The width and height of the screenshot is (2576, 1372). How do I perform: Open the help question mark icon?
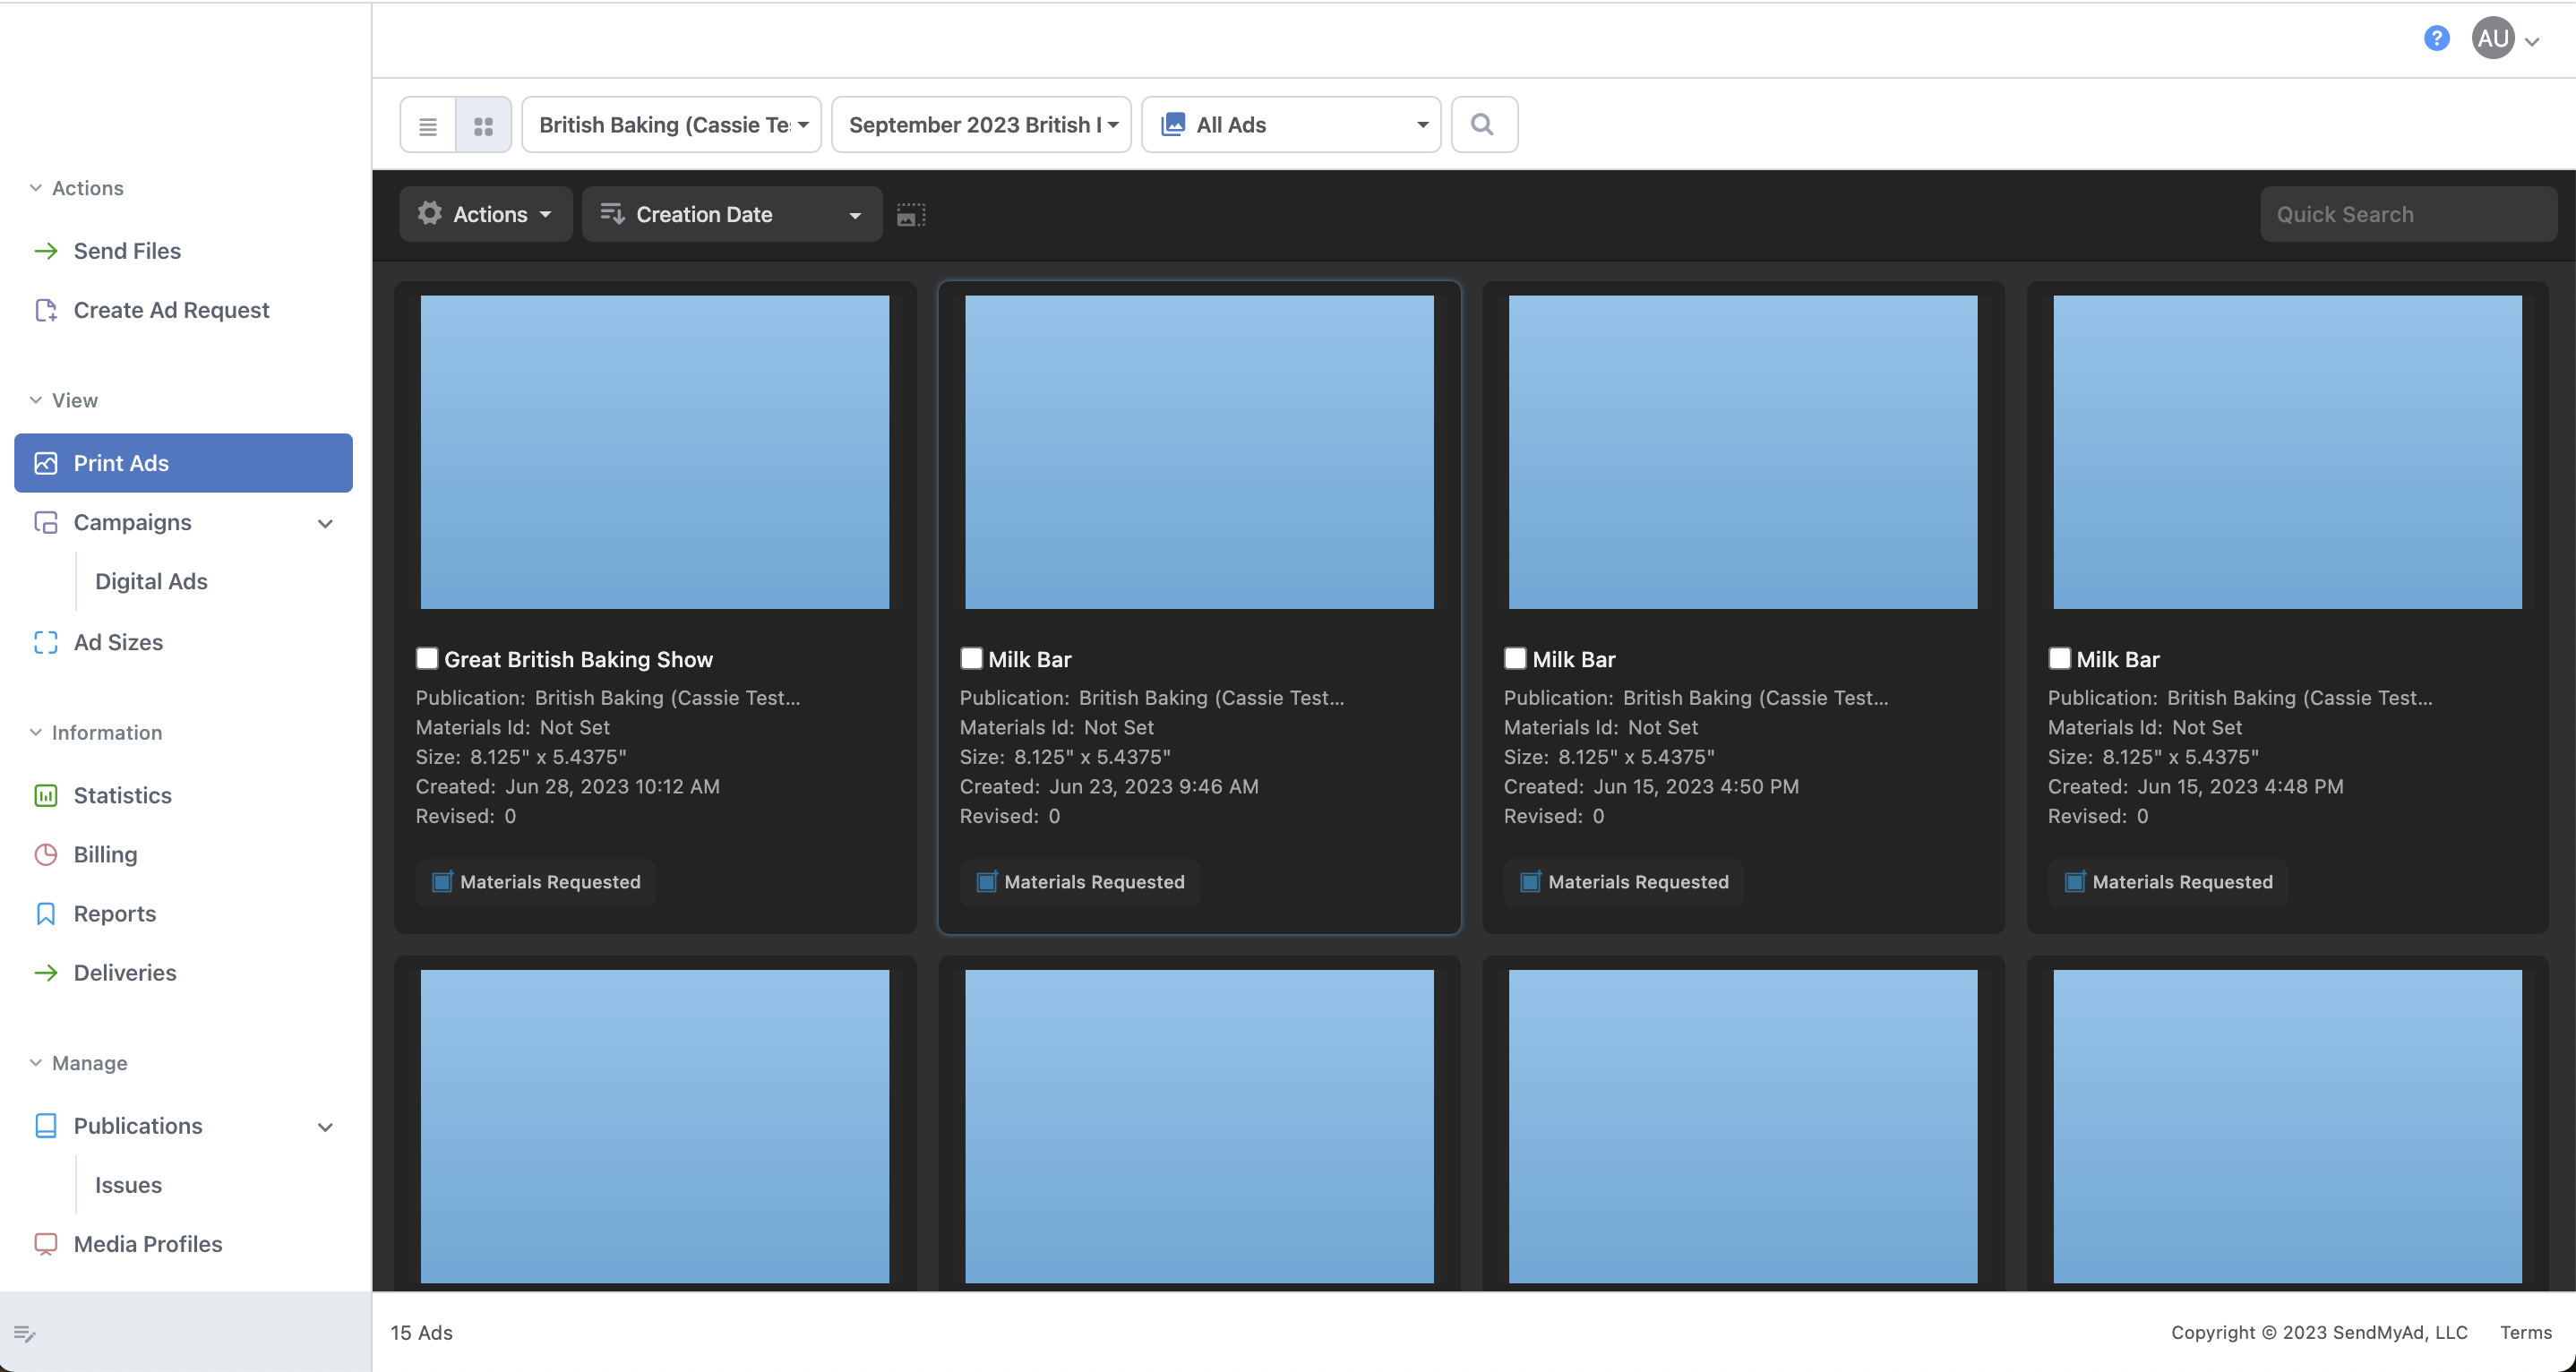click(2437, 38)
